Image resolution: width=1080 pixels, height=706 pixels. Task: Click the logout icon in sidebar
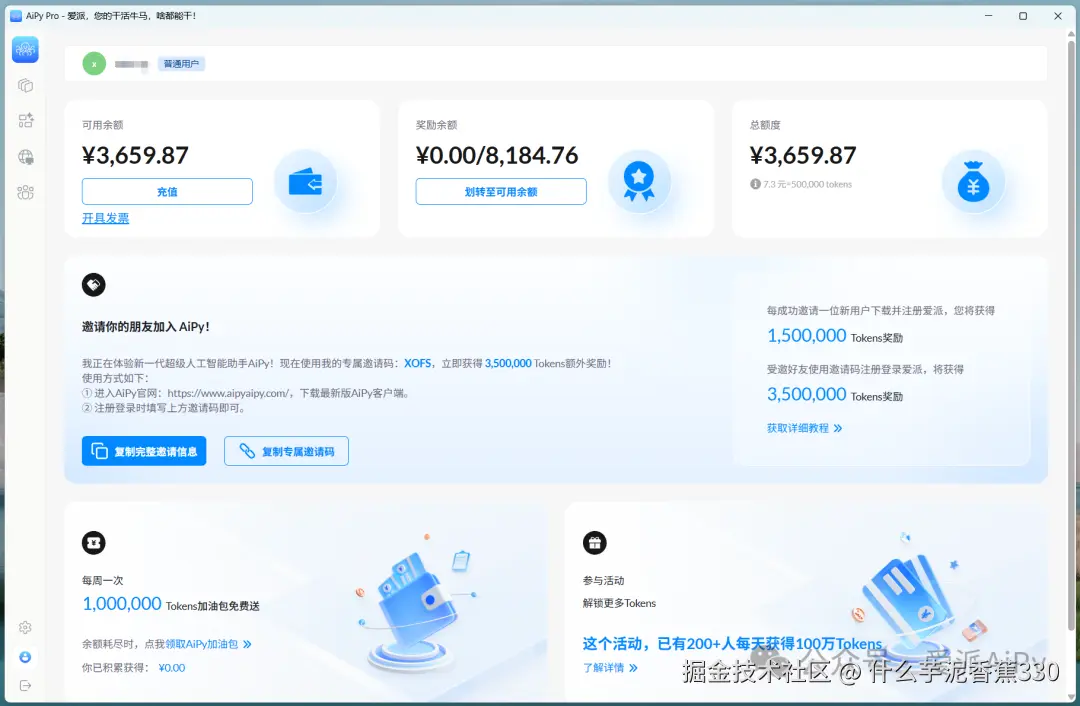25,686
